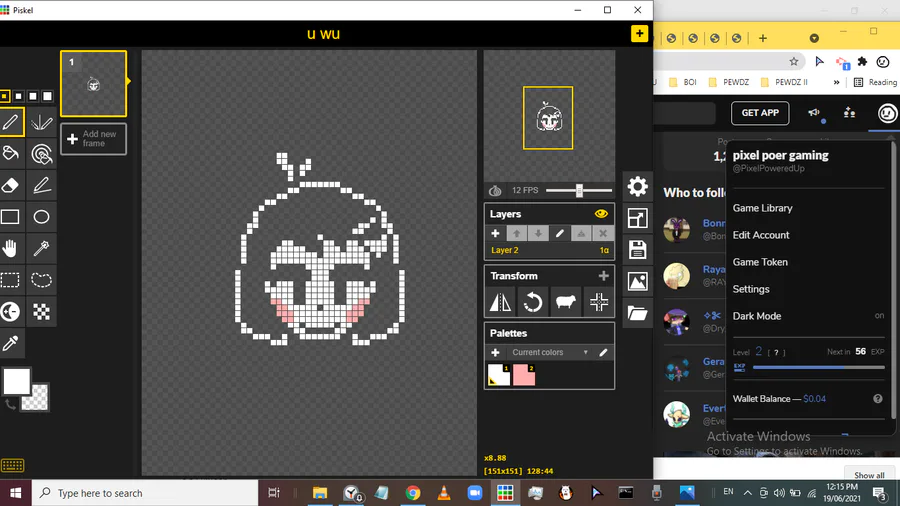Open Chrome from the taskbar
The image size is (900, 506).
tap(413, 493)
